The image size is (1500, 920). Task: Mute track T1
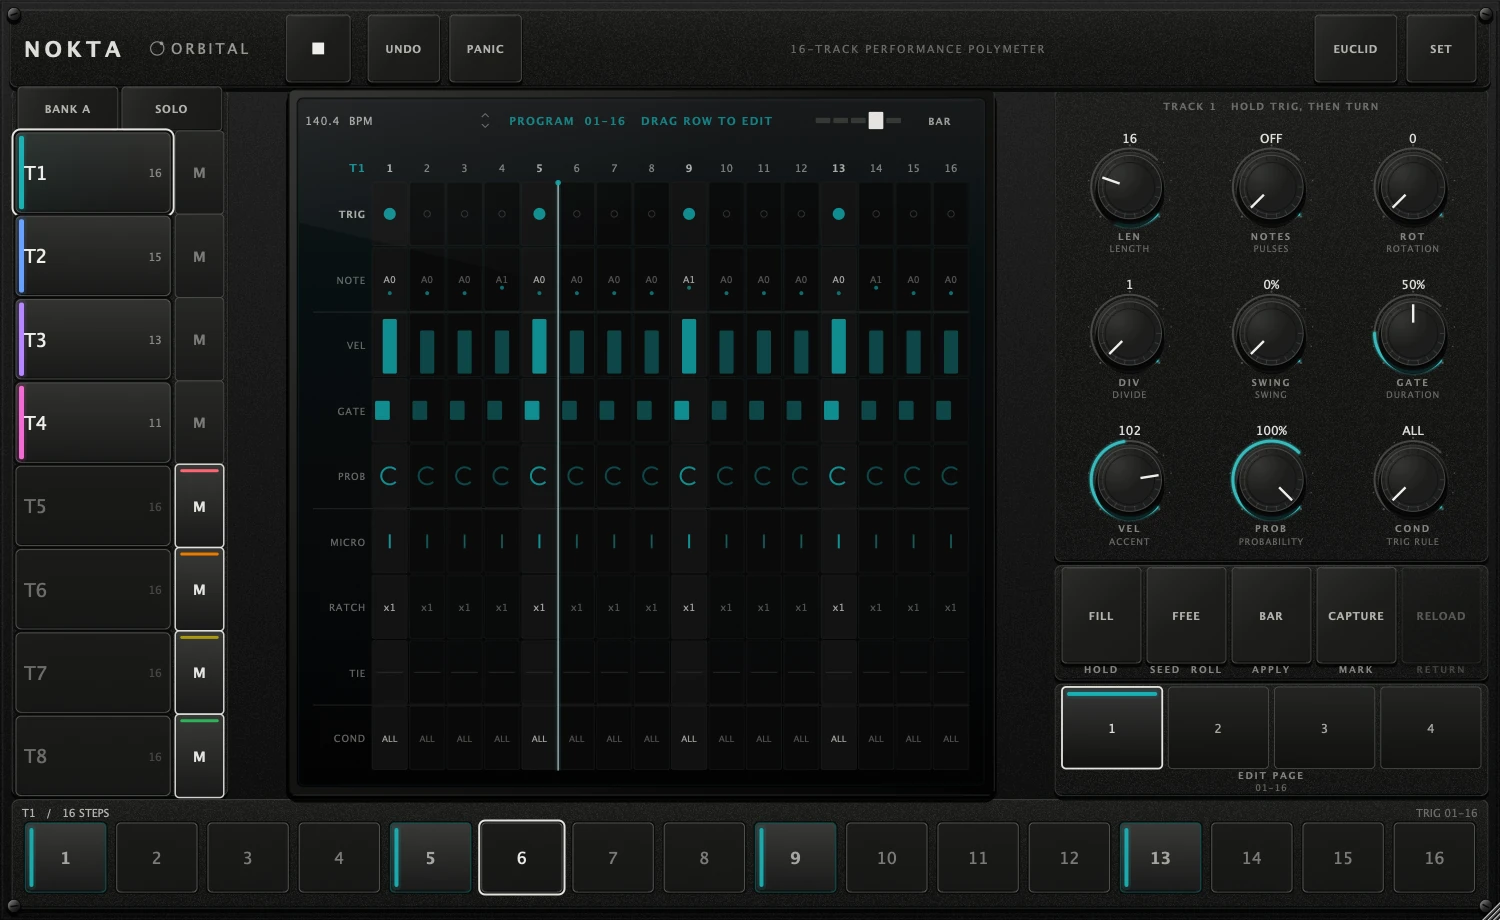click(x=199, y=172)
